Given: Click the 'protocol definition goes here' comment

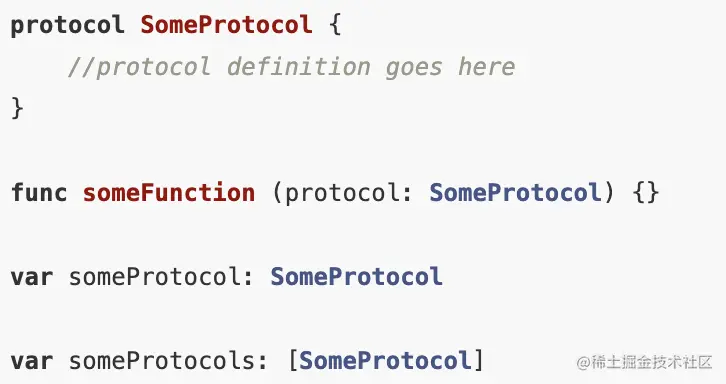Looking at the screenshot, I should (x=292, y=67).
